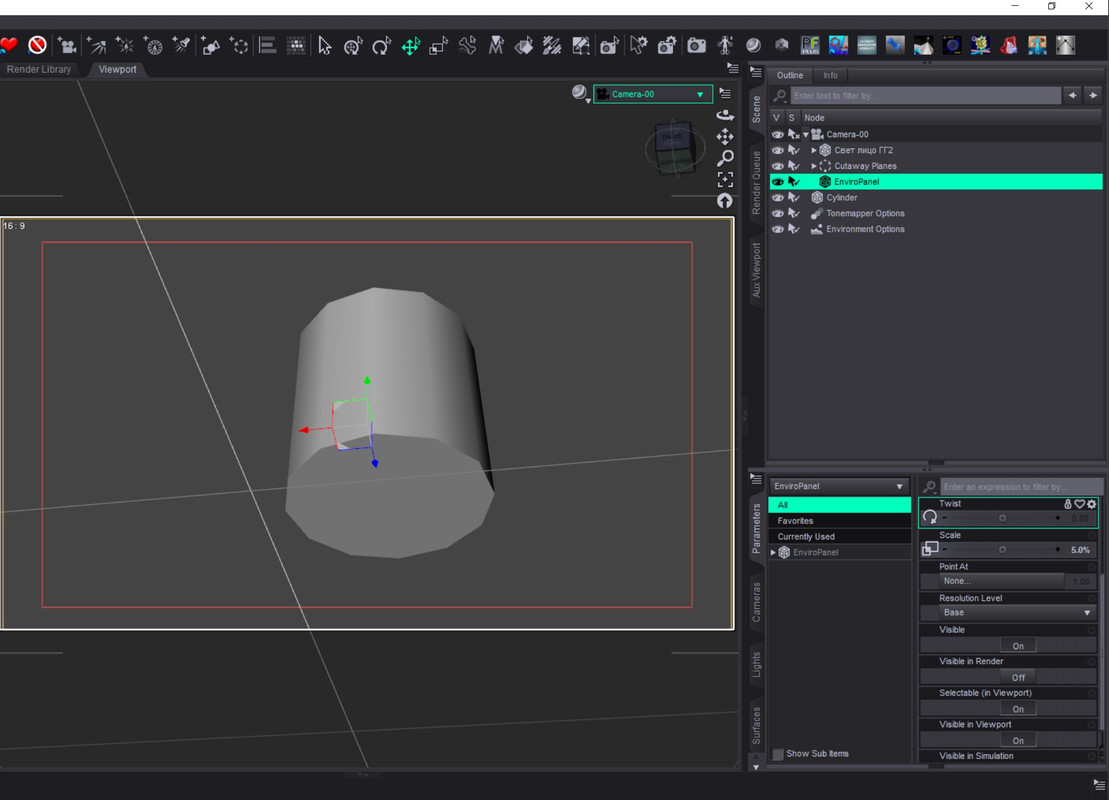The image size is (1109, 800).
Task: Open the viewport options menu icon
Action: click(725, 93)
